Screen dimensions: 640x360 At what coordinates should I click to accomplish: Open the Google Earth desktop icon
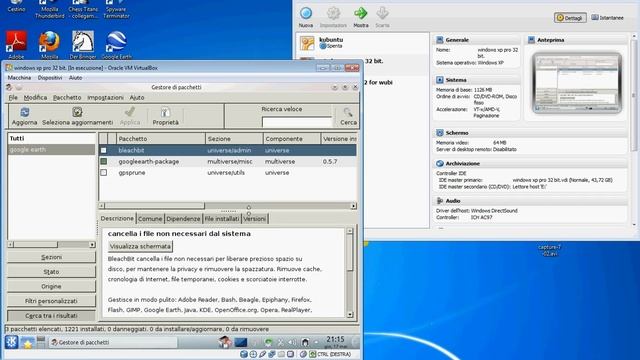click(116, 42)
